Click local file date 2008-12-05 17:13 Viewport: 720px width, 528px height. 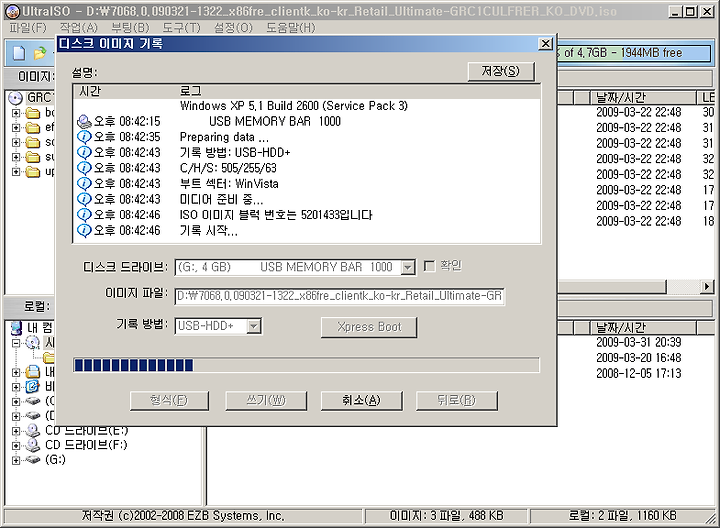[x=639, y=374]
